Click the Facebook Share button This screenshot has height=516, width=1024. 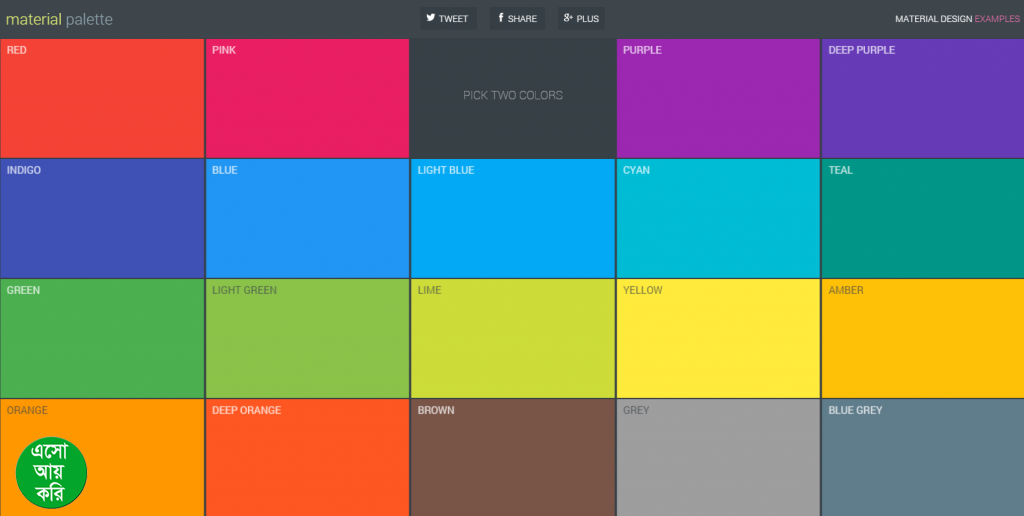click(517, 19)
